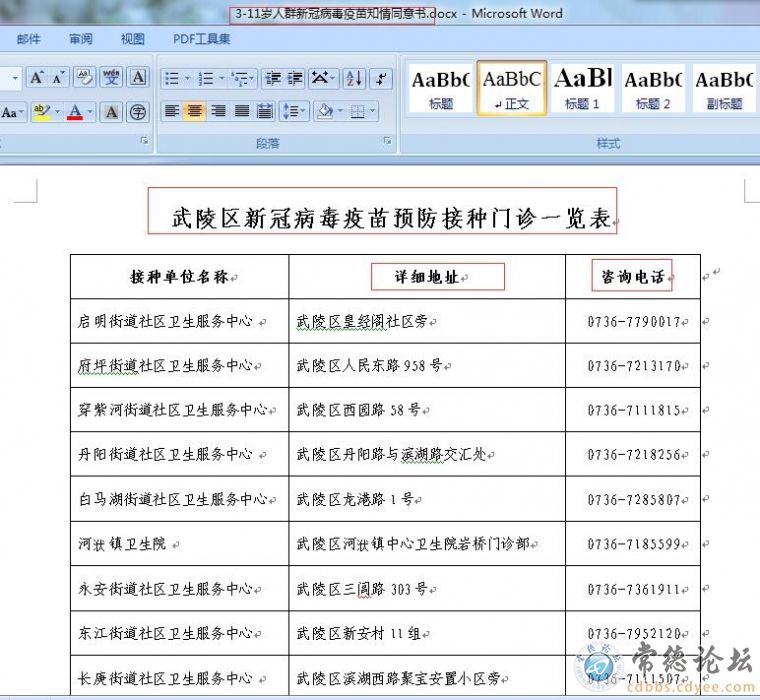Click phone number 0736-7361911
Screen dimensions: 760x700
(634, 589)
